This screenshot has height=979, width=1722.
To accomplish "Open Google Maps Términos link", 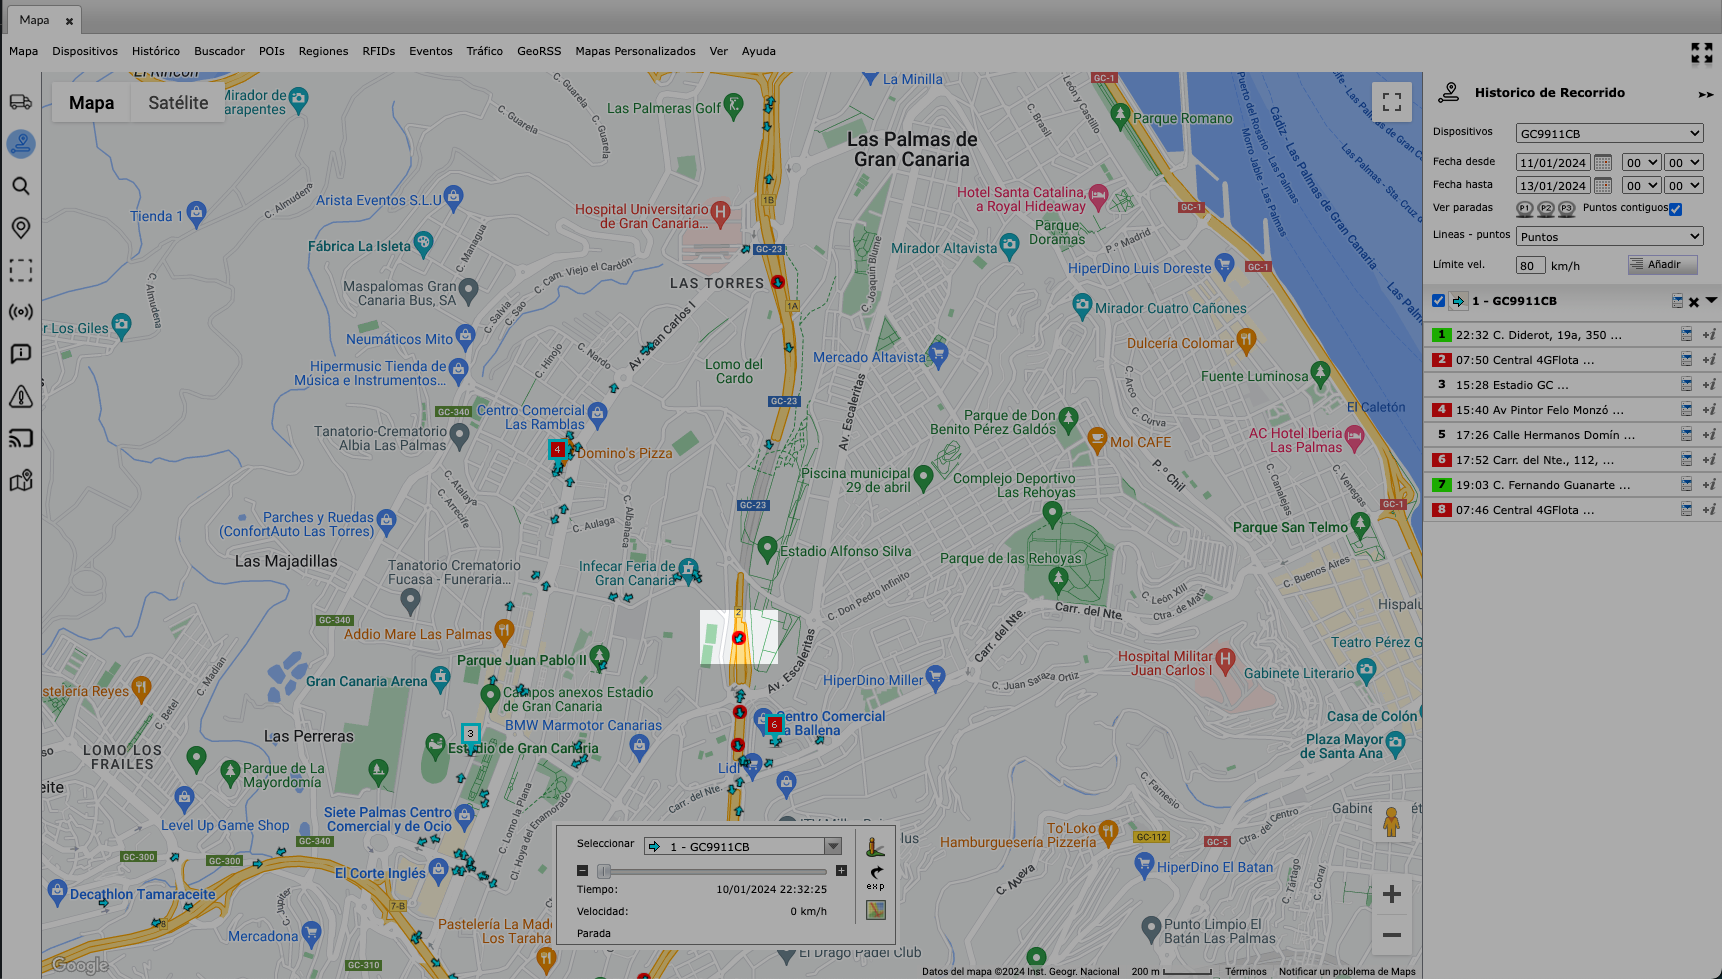I will pos(1246,971).
